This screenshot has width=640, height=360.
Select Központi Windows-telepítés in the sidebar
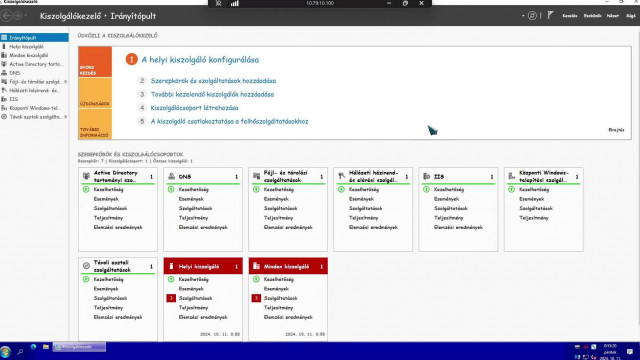point(34,108)
